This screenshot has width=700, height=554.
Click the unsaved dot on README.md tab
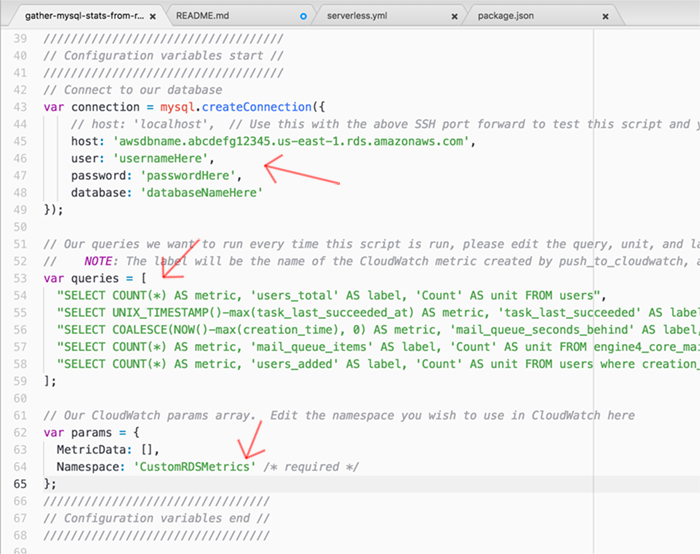coord(304,17)
